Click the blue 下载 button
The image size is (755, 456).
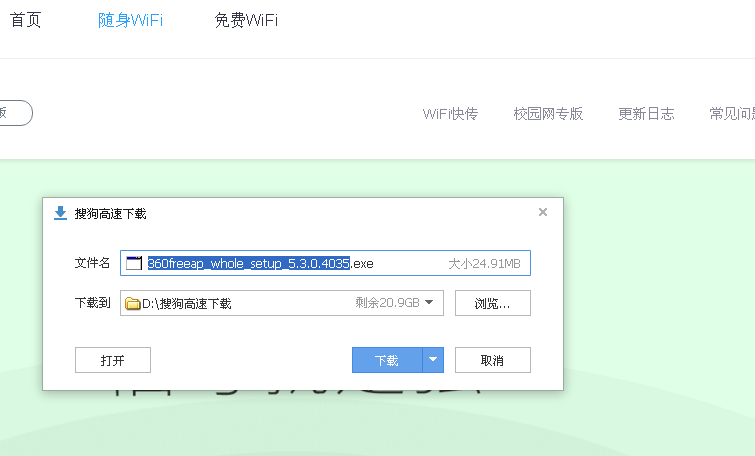(x=387, y=360)
